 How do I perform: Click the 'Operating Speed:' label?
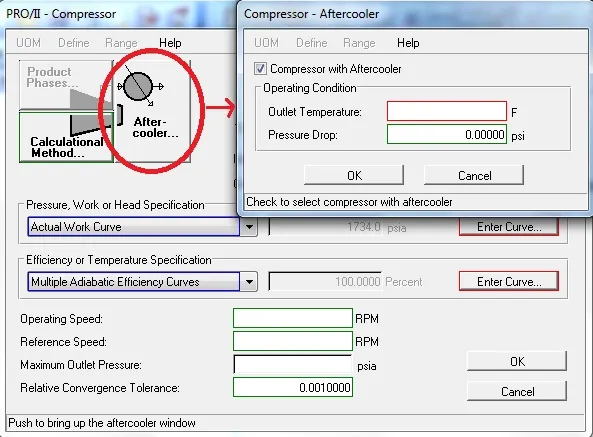pos(61,319)
